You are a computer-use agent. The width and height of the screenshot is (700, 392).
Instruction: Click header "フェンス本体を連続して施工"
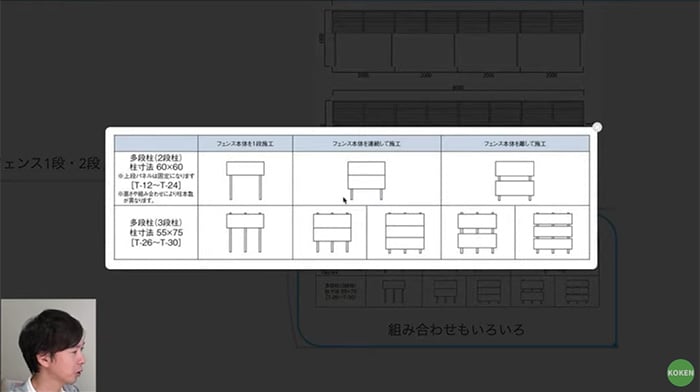pyautogui.click(x=367, y=144)
